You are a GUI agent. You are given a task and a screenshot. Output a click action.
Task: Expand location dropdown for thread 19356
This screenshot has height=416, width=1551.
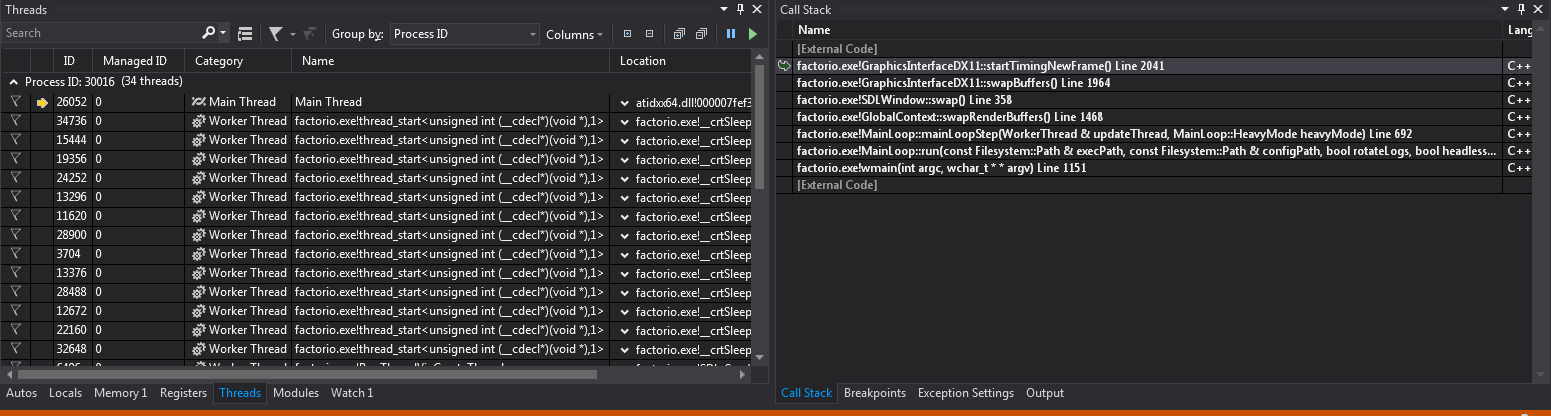pyautogui.click(x=624, y=160)
